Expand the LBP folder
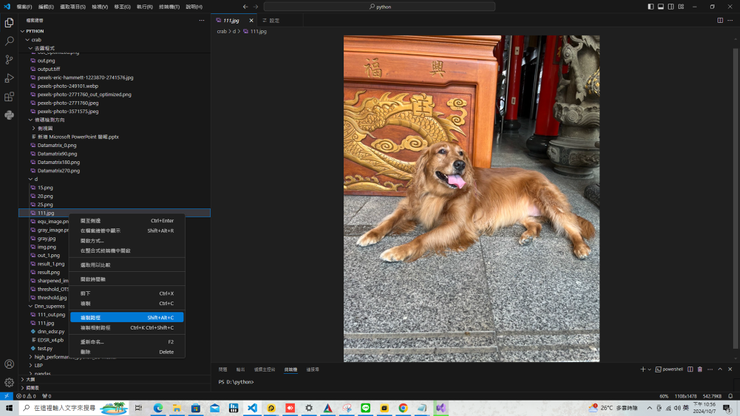 coord(39,365)
